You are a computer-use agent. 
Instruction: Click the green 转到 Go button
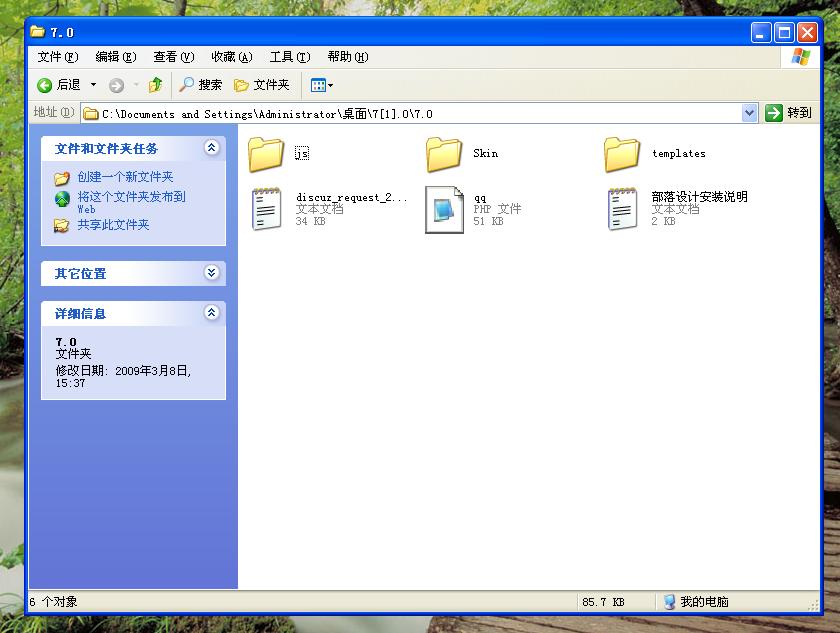click(788, 113)
